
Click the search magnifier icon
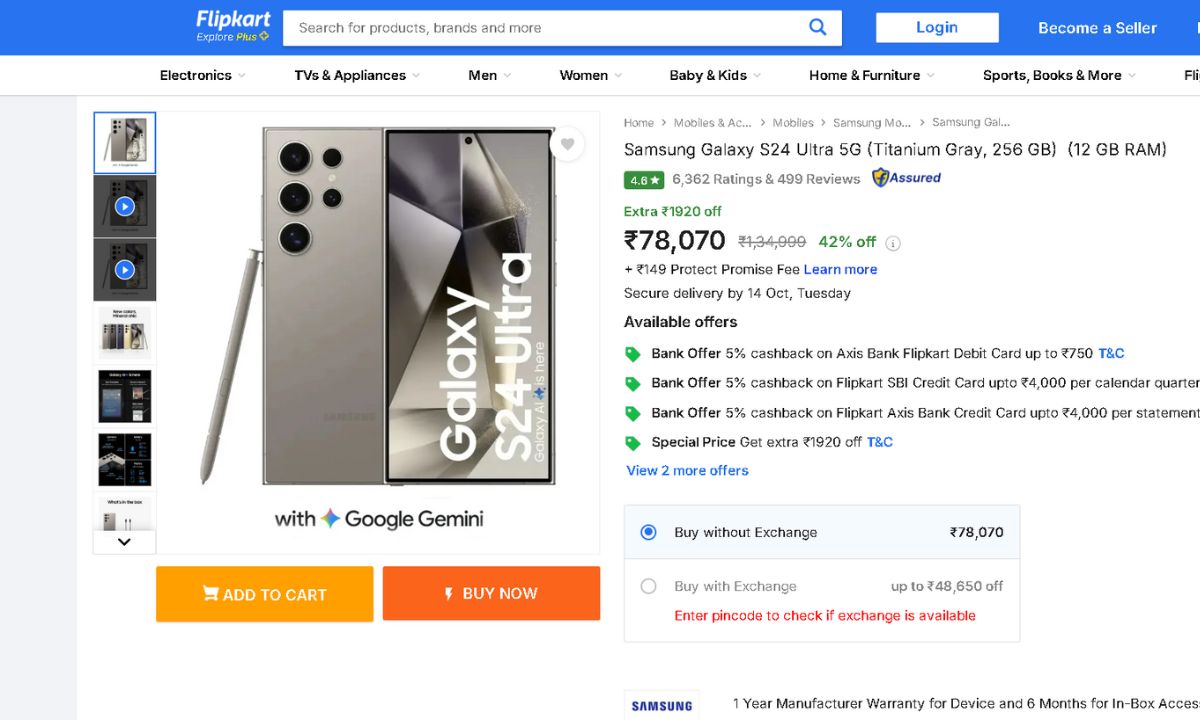[818, 28]
